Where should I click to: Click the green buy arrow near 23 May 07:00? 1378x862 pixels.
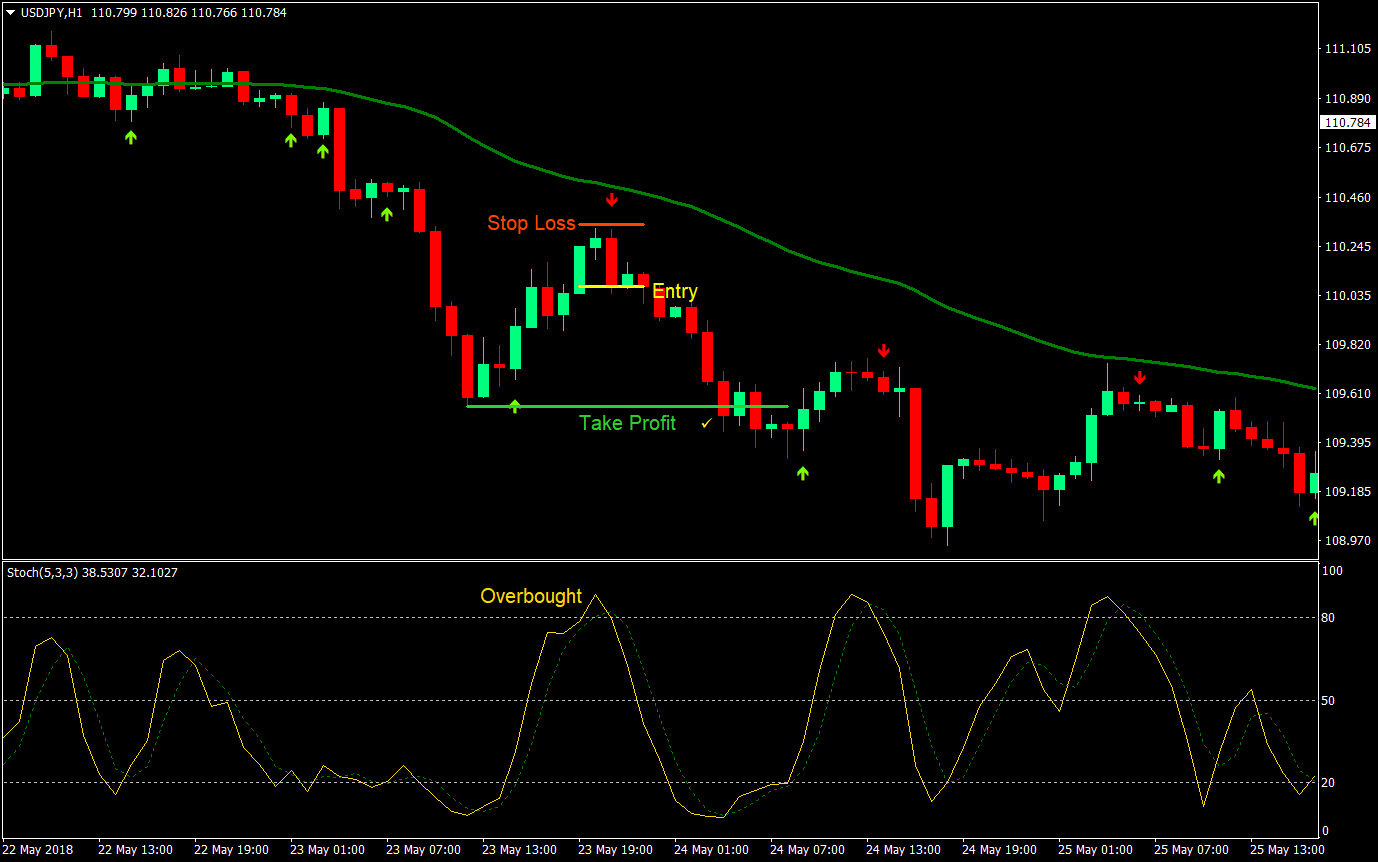[x=387, y=213]
